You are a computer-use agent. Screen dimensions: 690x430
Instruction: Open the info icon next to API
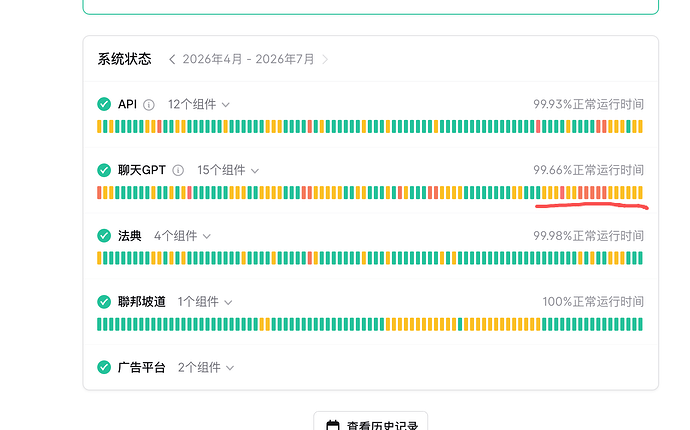coord(149,105)
